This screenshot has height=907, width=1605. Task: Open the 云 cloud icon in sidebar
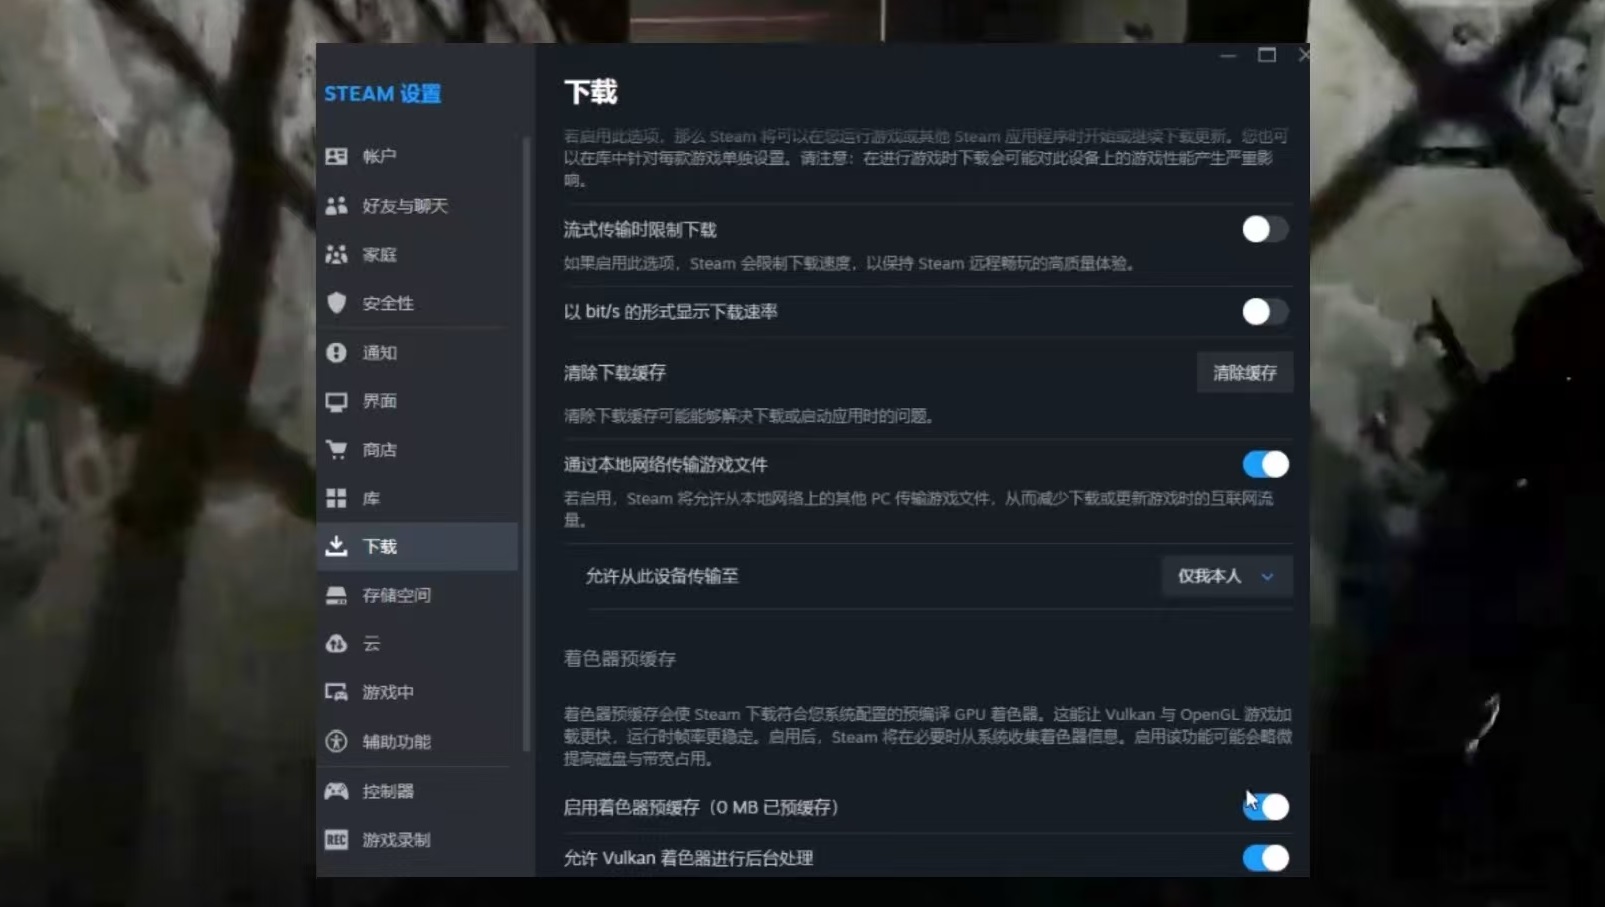[336, 643]
